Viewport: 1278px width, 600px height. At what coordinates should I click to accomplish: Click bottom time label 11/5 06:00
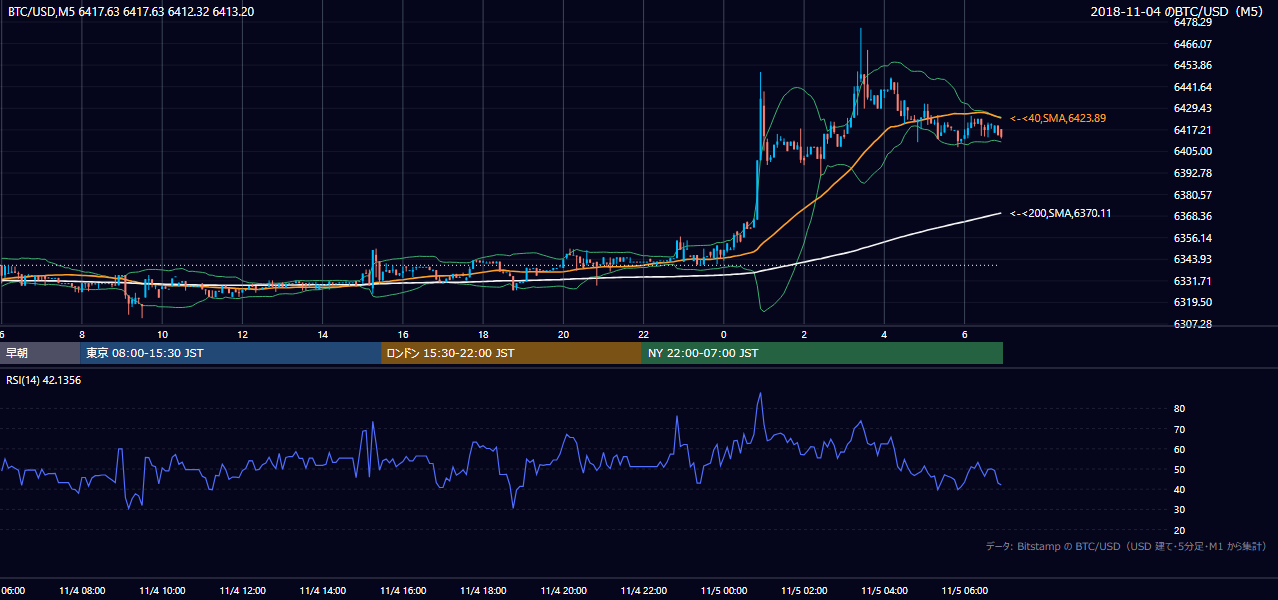964,590
